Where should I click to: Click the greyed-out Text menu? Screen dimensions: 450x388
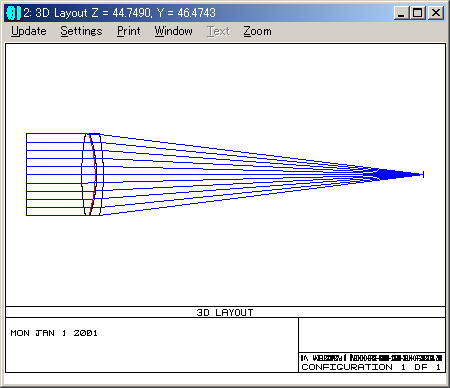(219, 31)
